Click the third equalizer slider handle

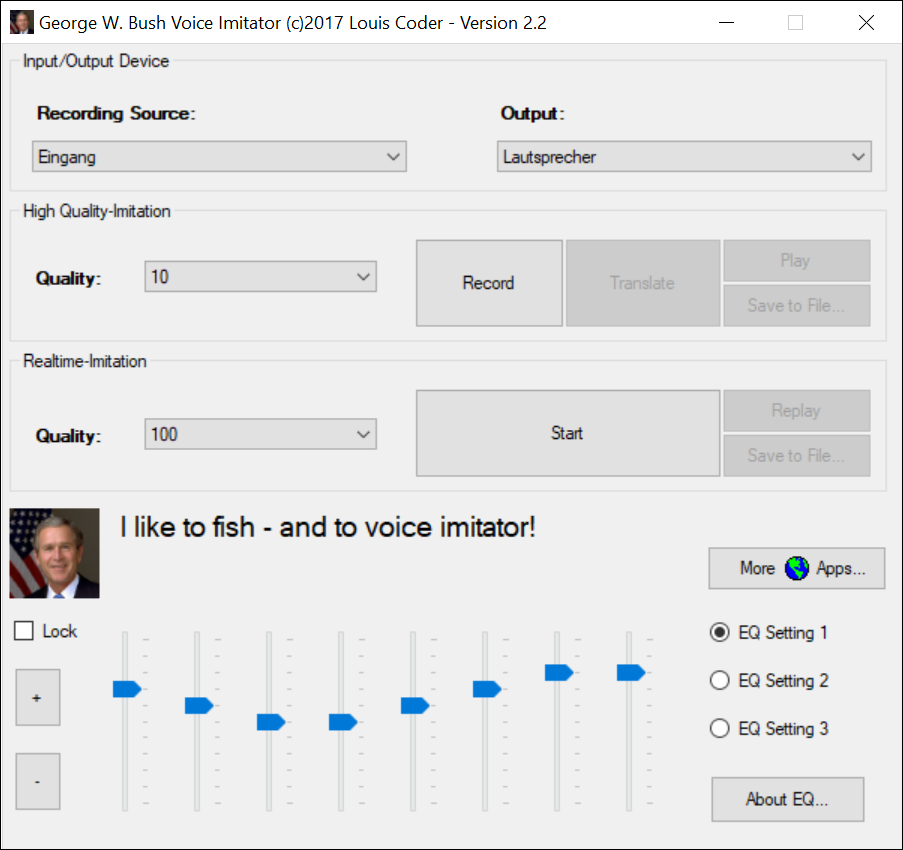[270, 722]
